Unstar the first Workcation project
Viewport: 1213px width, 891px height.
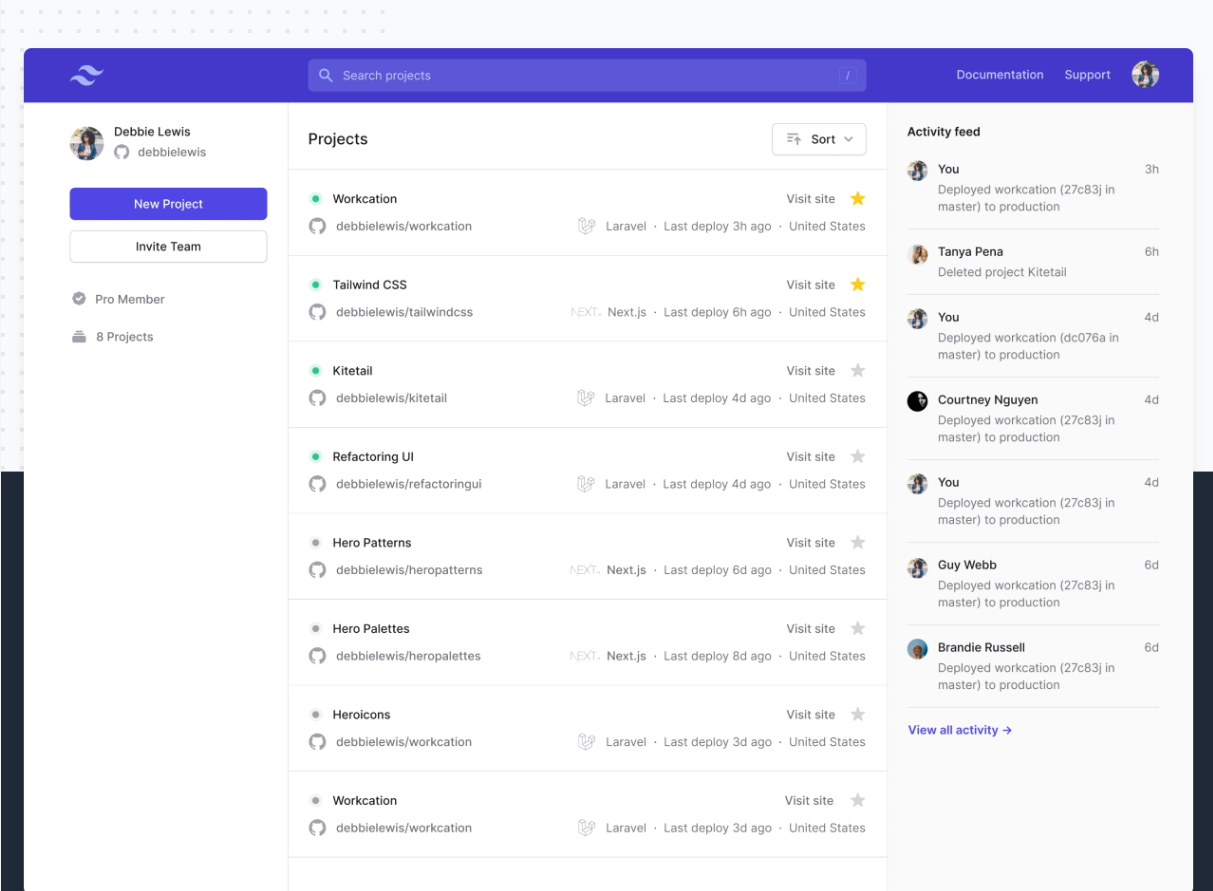(857, 199)
